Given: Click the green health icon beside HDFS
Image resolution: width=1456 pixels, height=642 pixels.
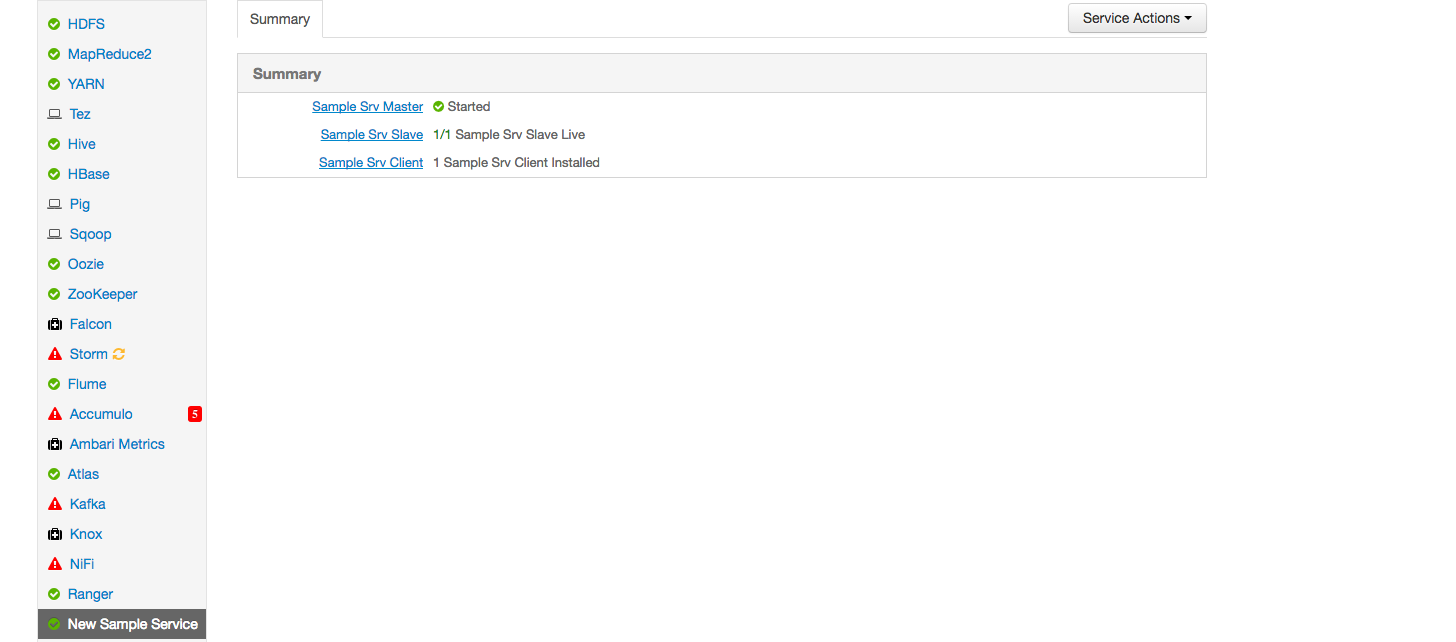Looking at the screenshot, I should pos(54,23).
